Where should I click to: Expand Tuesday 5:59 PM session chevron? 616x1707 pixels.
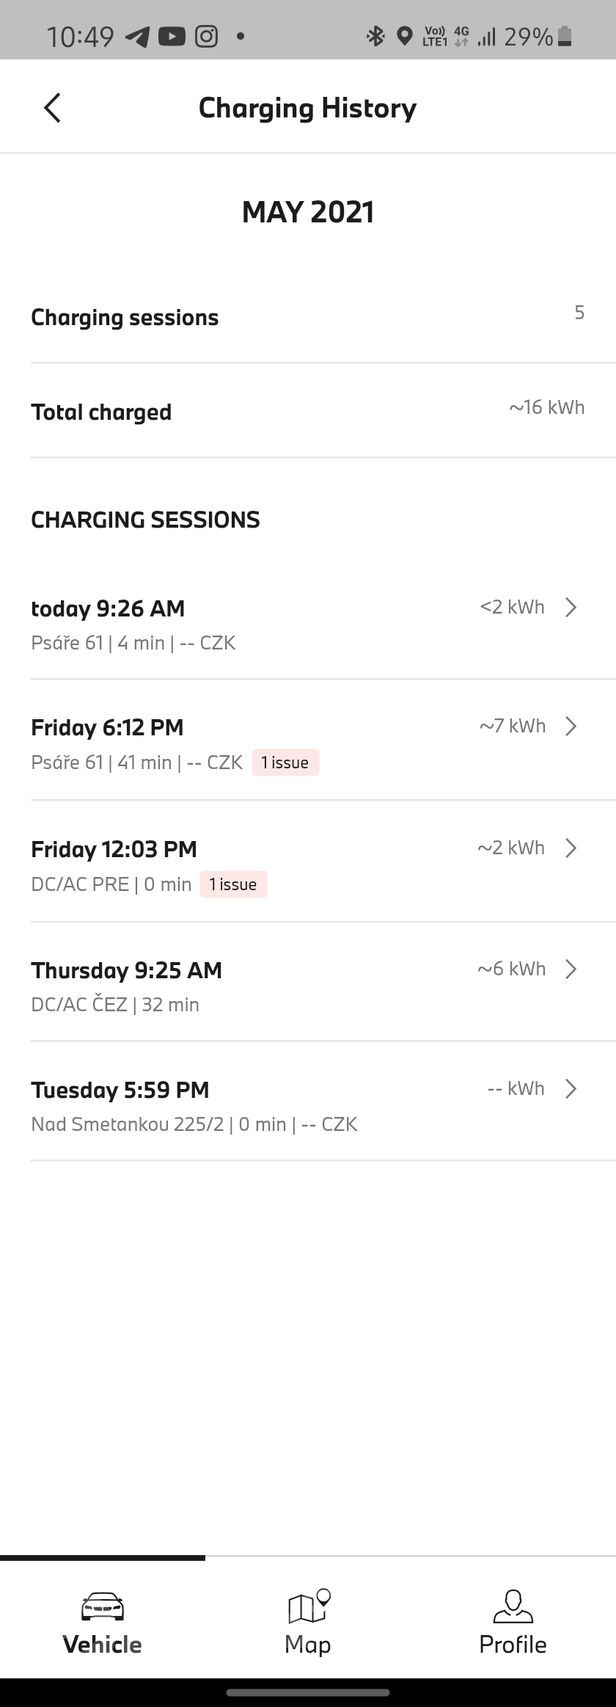[x=571, y=1089]
